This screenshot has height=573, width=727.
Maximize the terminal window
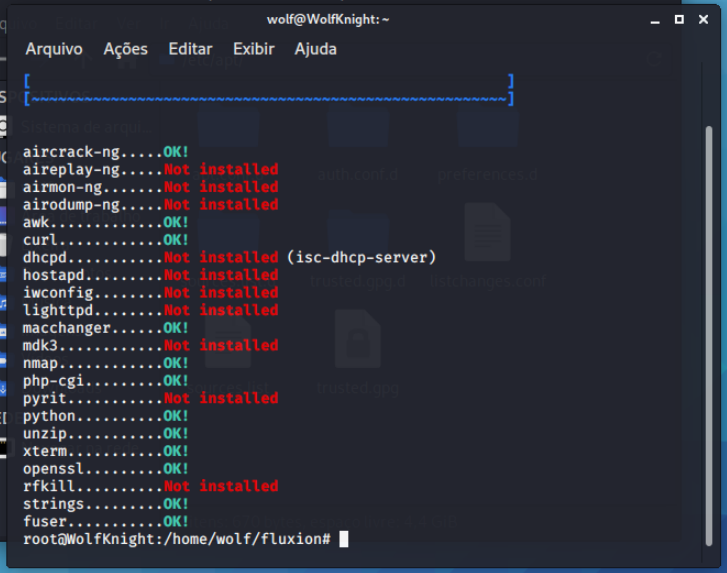pyautogui.click(x=679, y=19)
